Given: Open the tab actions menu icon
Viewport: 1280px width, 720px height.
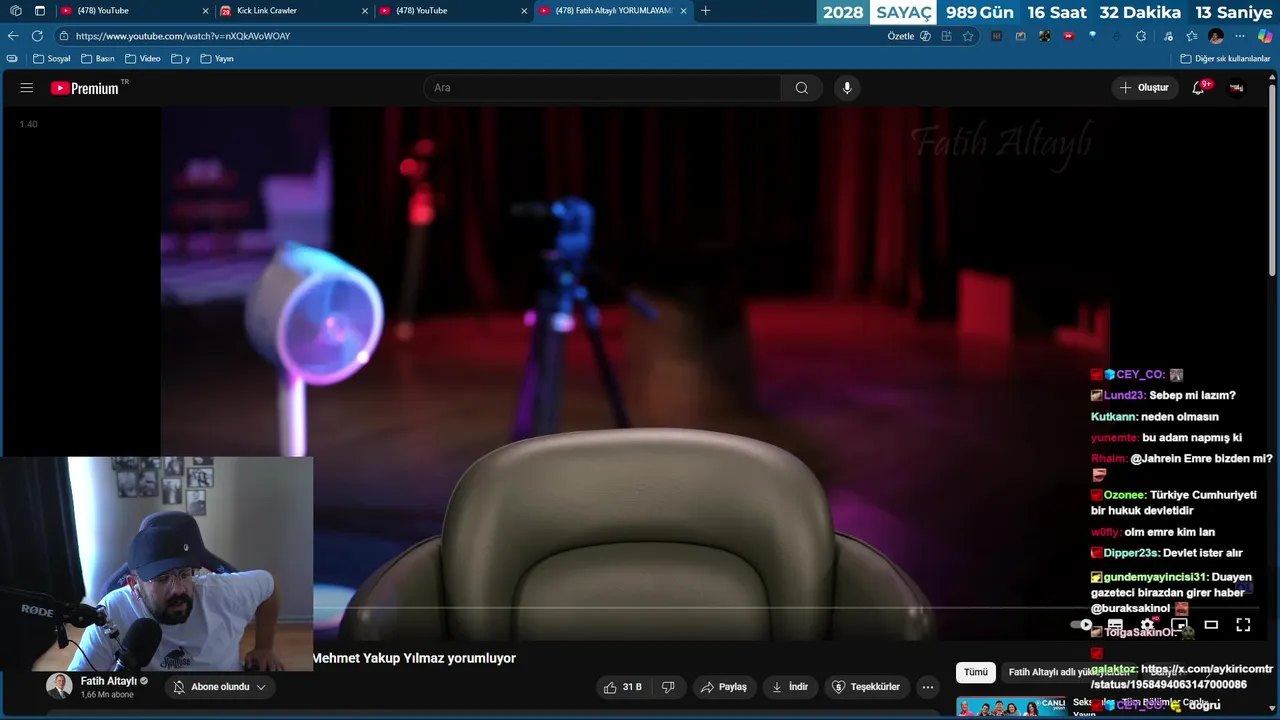Looking at the screenshot, I should [x=39, y=11].
